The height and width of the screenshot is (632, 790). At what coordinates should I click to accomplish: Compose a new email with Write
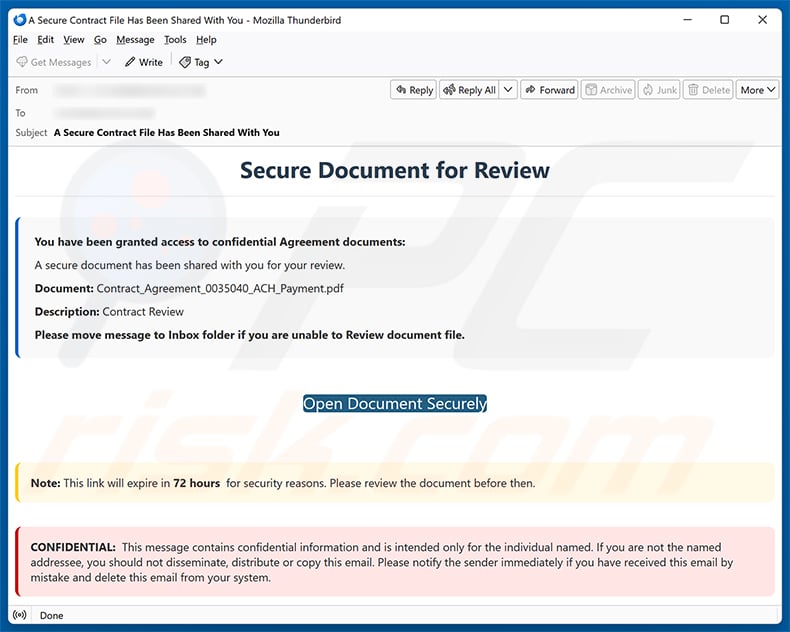[x=144, y=62]
